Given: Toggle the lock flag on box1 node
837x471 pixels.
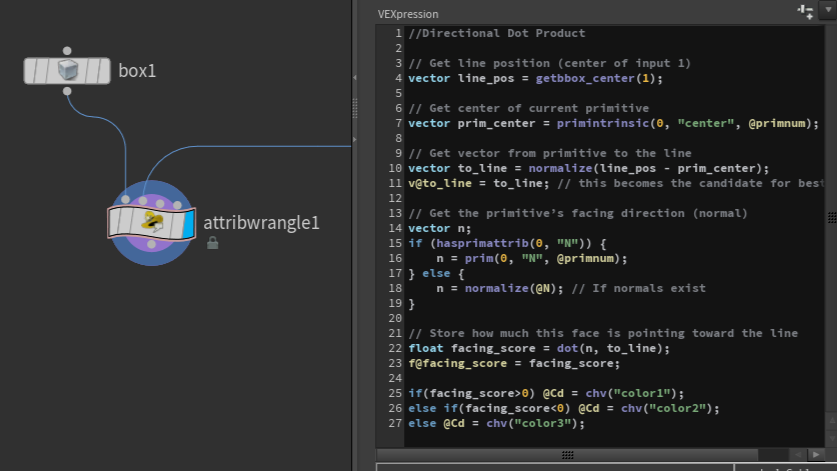Looking at the screenshot, I should pos(43,70).
